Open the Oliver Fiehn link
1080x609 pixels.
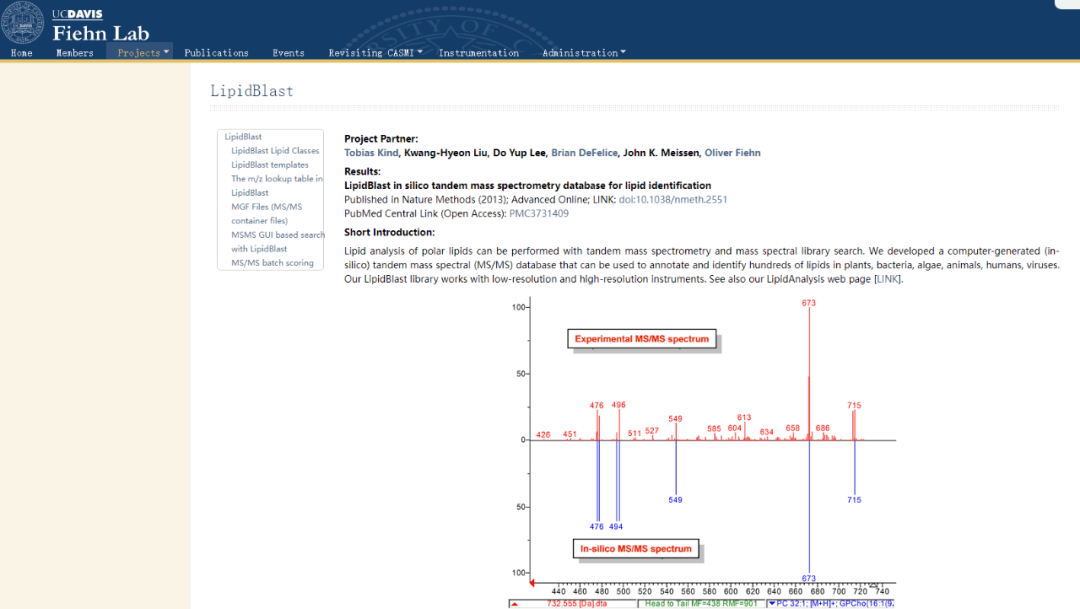point(732,153)
